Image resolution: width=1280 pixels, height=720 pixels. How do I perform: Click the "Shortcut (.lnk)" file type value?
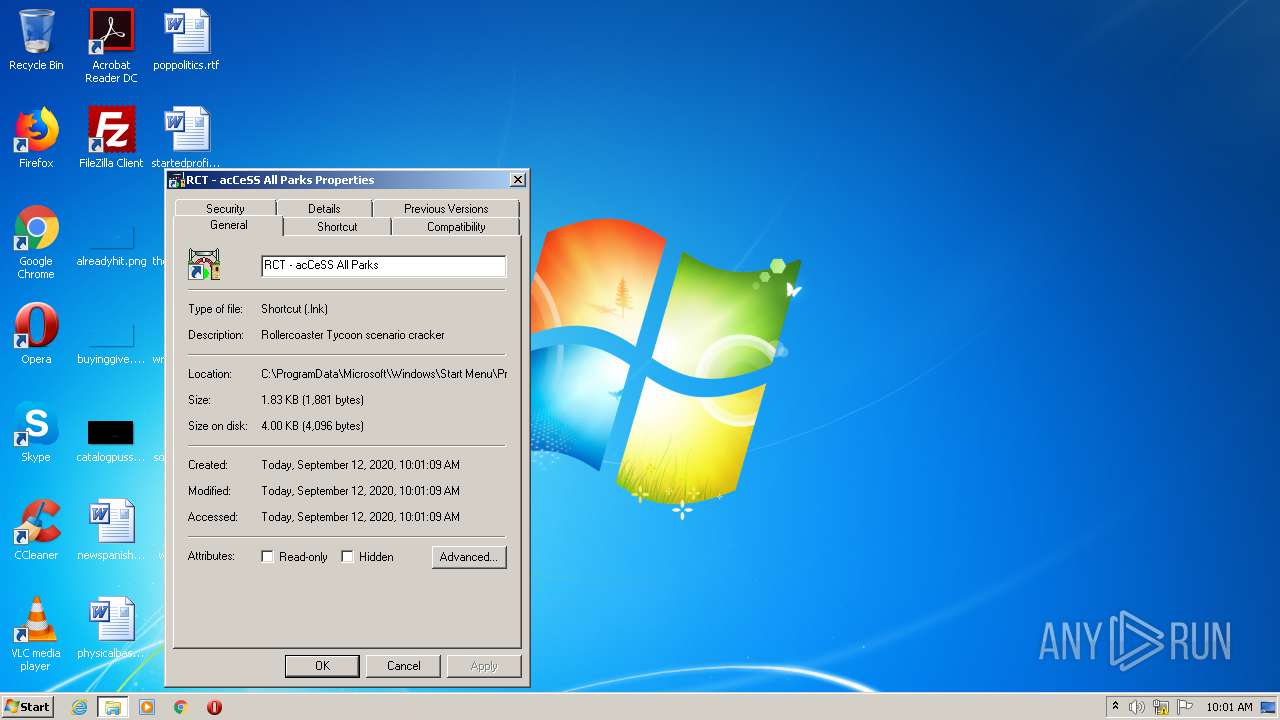coord(294,309)
